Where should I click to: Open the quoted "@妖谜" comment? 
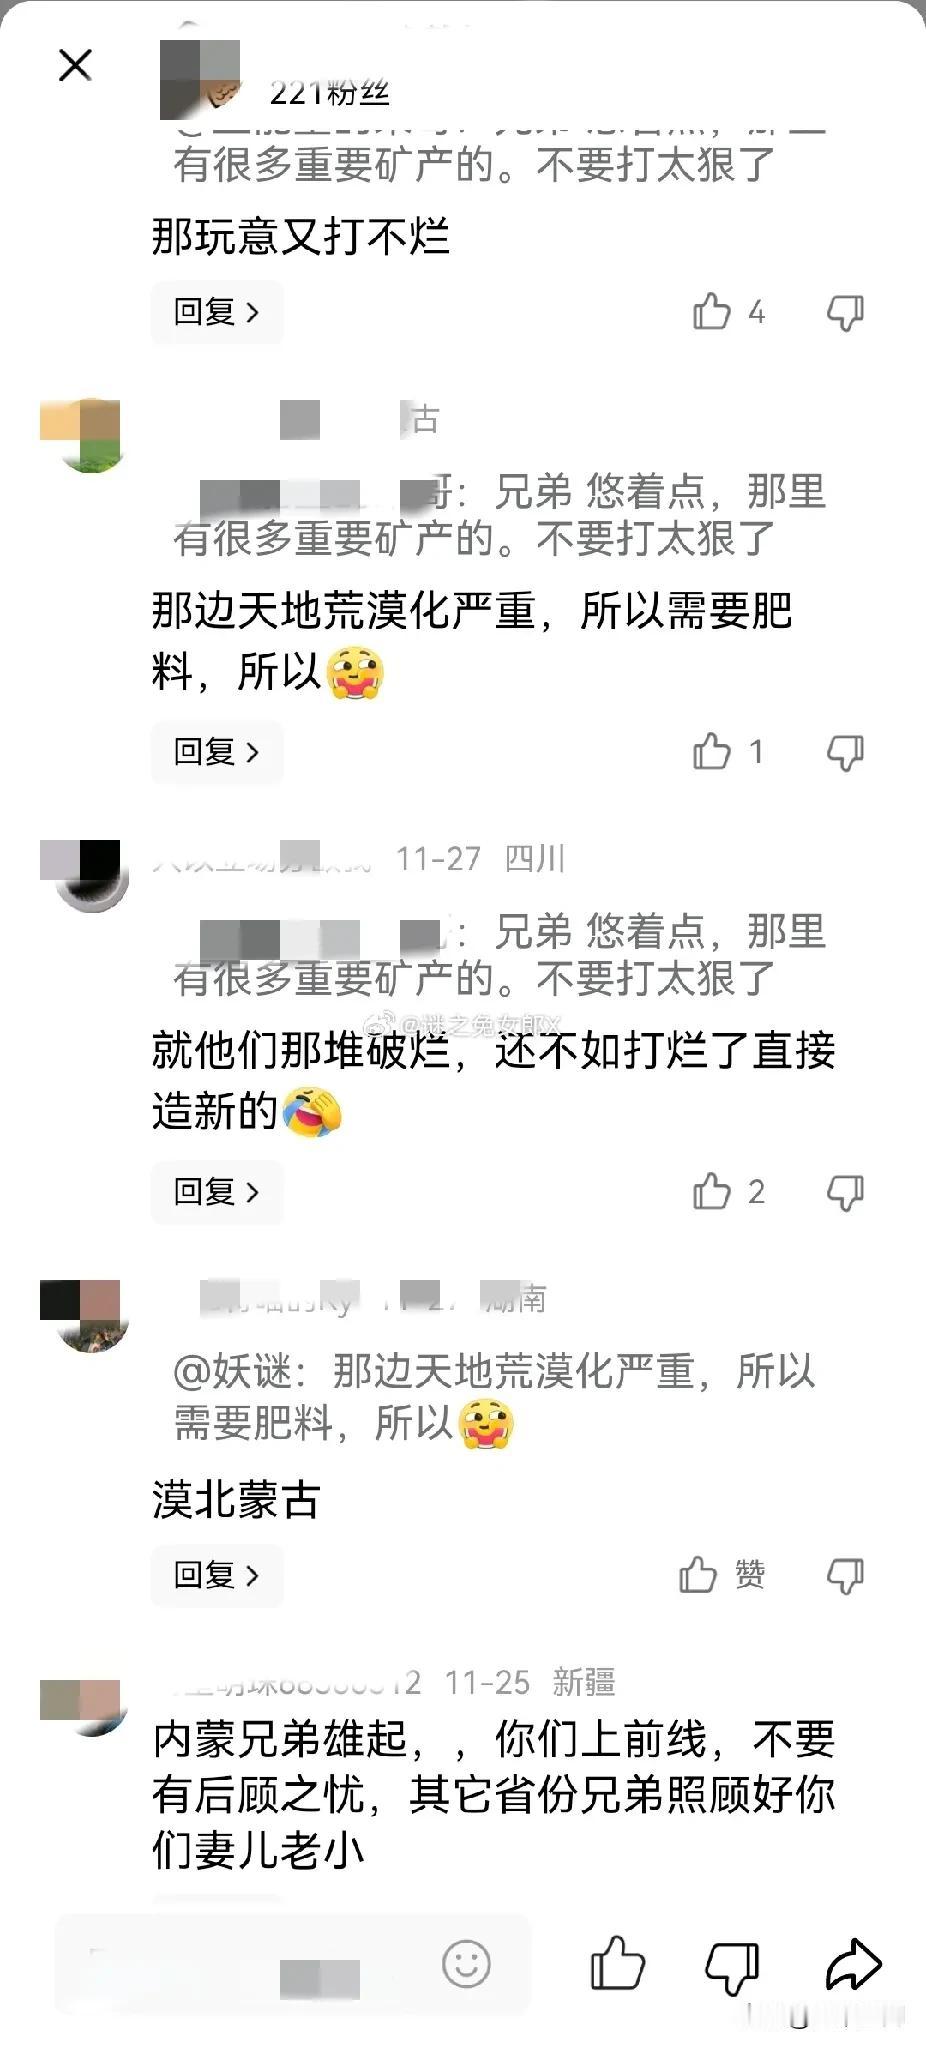pyautogui.click(x=494, y=1397)
